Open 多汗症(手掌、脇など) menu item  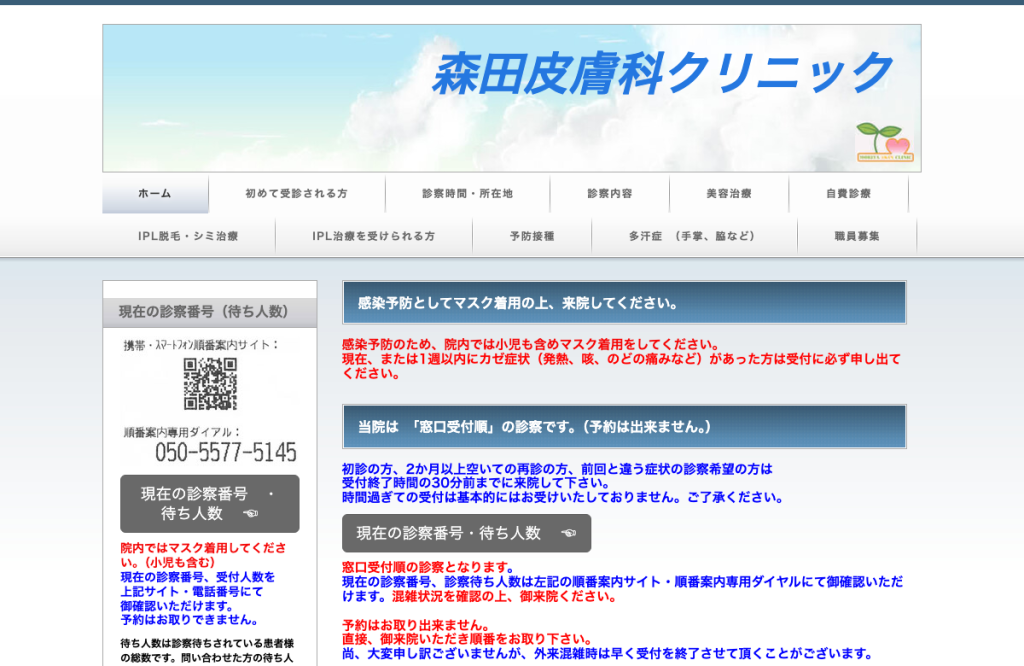click(x=694, y=236)
